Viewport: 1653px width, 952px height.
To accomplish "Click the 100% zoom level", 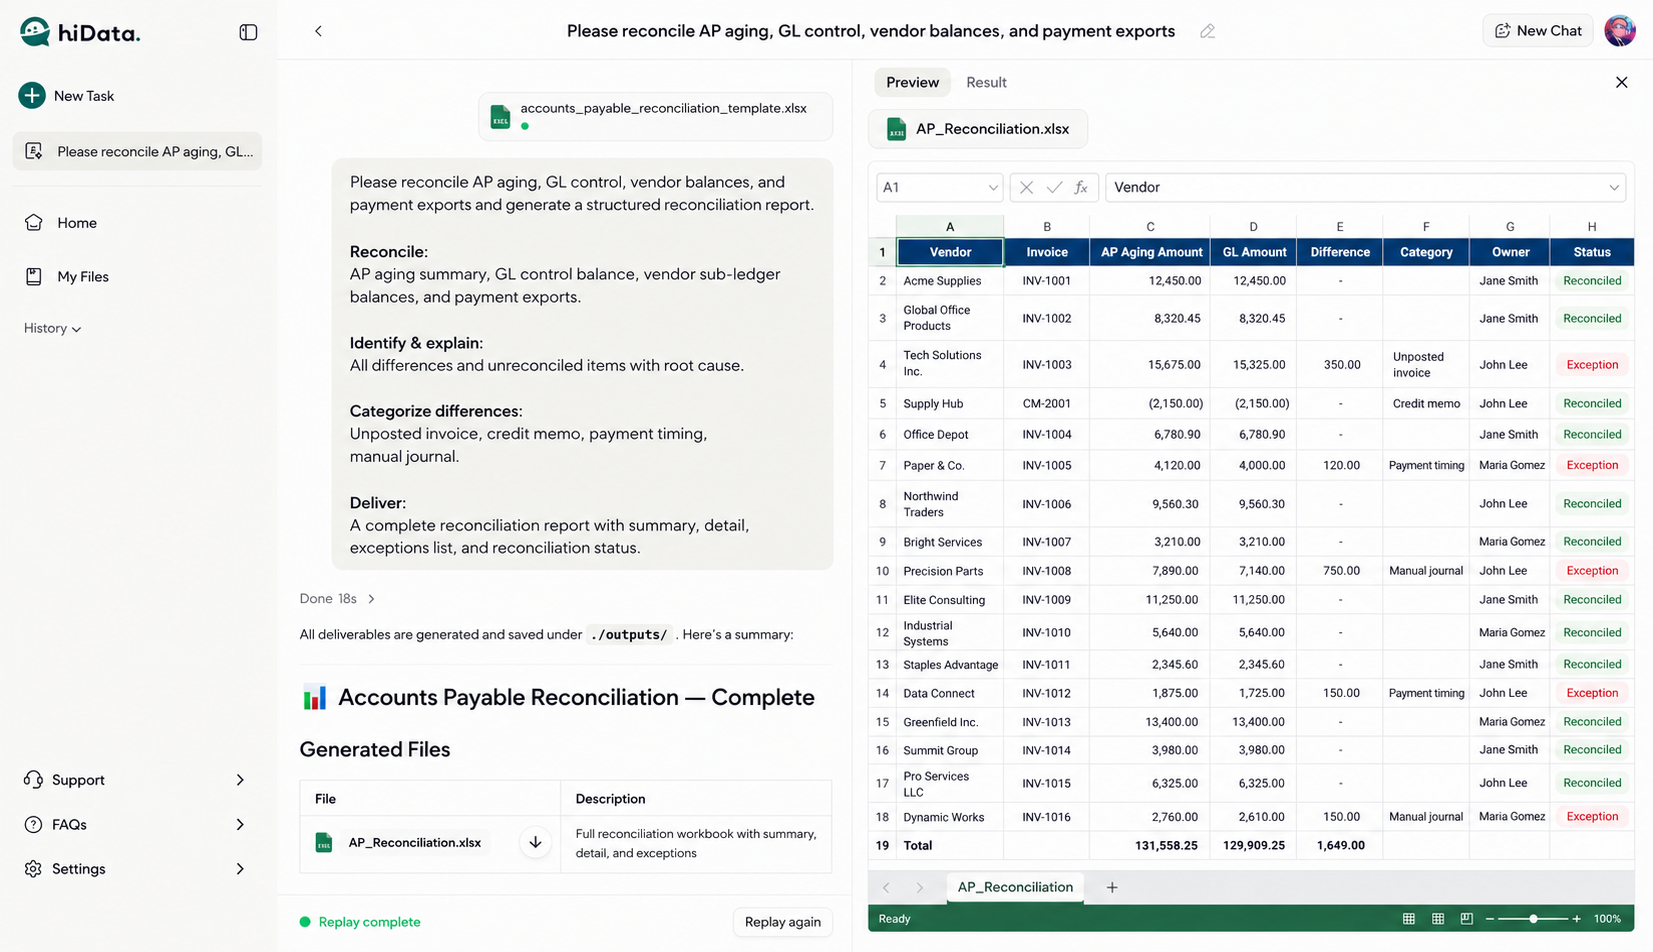I will click(x=1607, y=919).
